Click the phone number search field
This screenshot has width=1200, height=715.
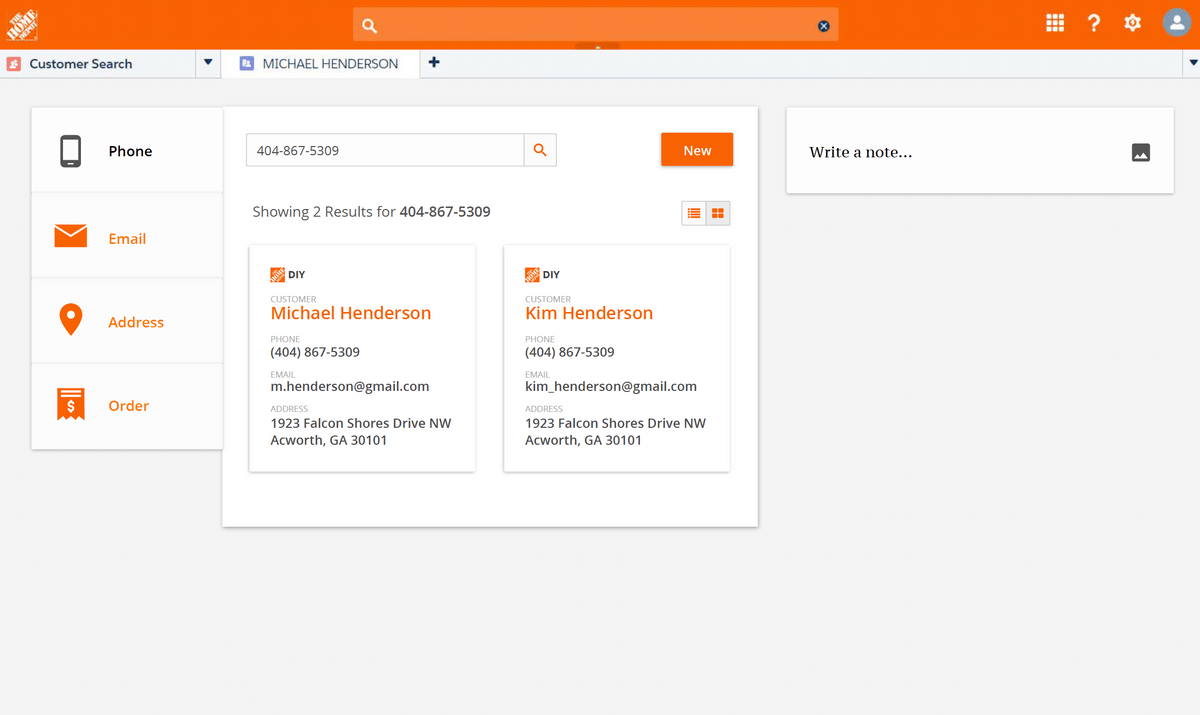[385, 150]
